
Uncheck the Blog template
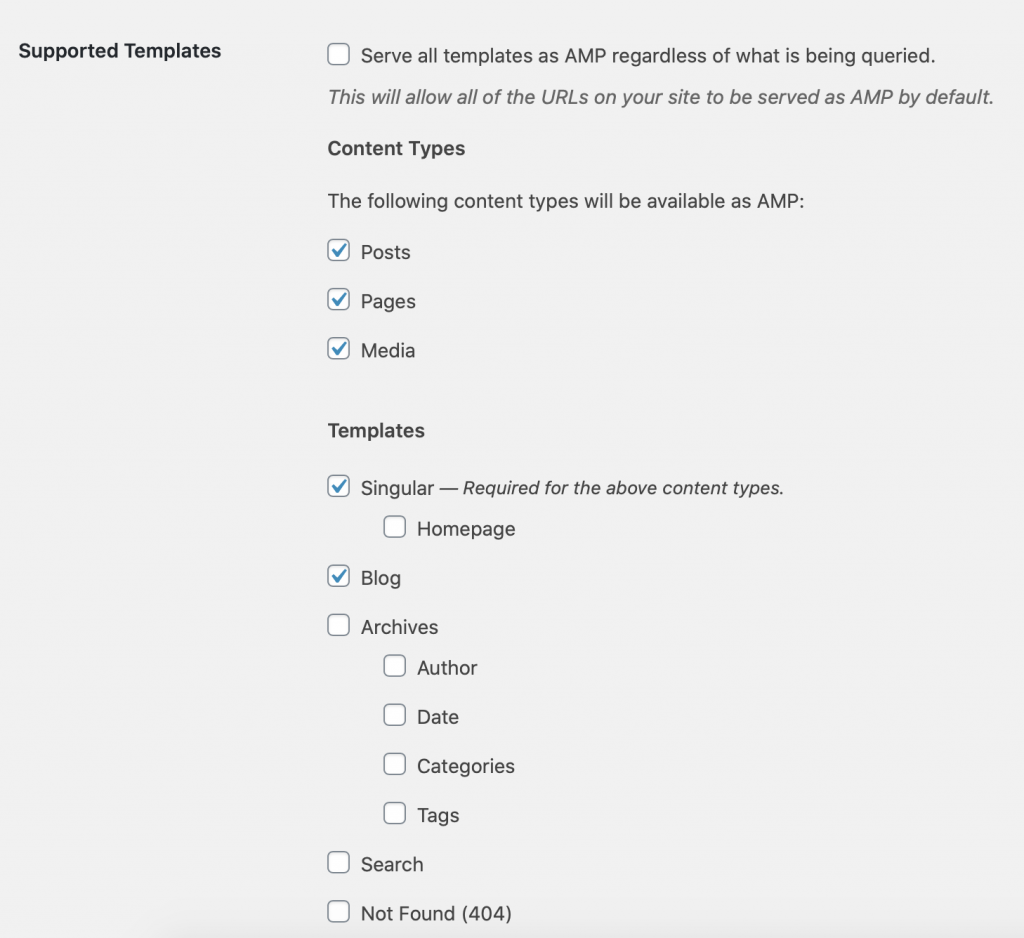click(338, 577)
